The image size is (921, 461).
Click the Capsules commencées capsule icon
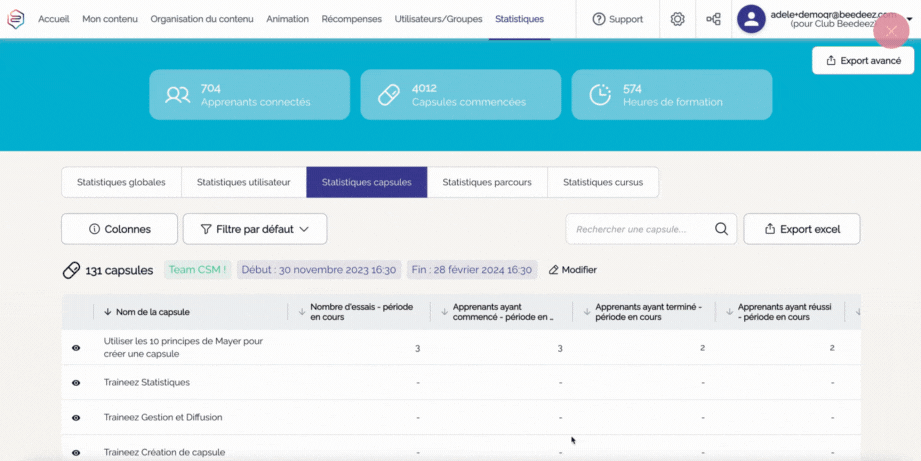point(388,95)
